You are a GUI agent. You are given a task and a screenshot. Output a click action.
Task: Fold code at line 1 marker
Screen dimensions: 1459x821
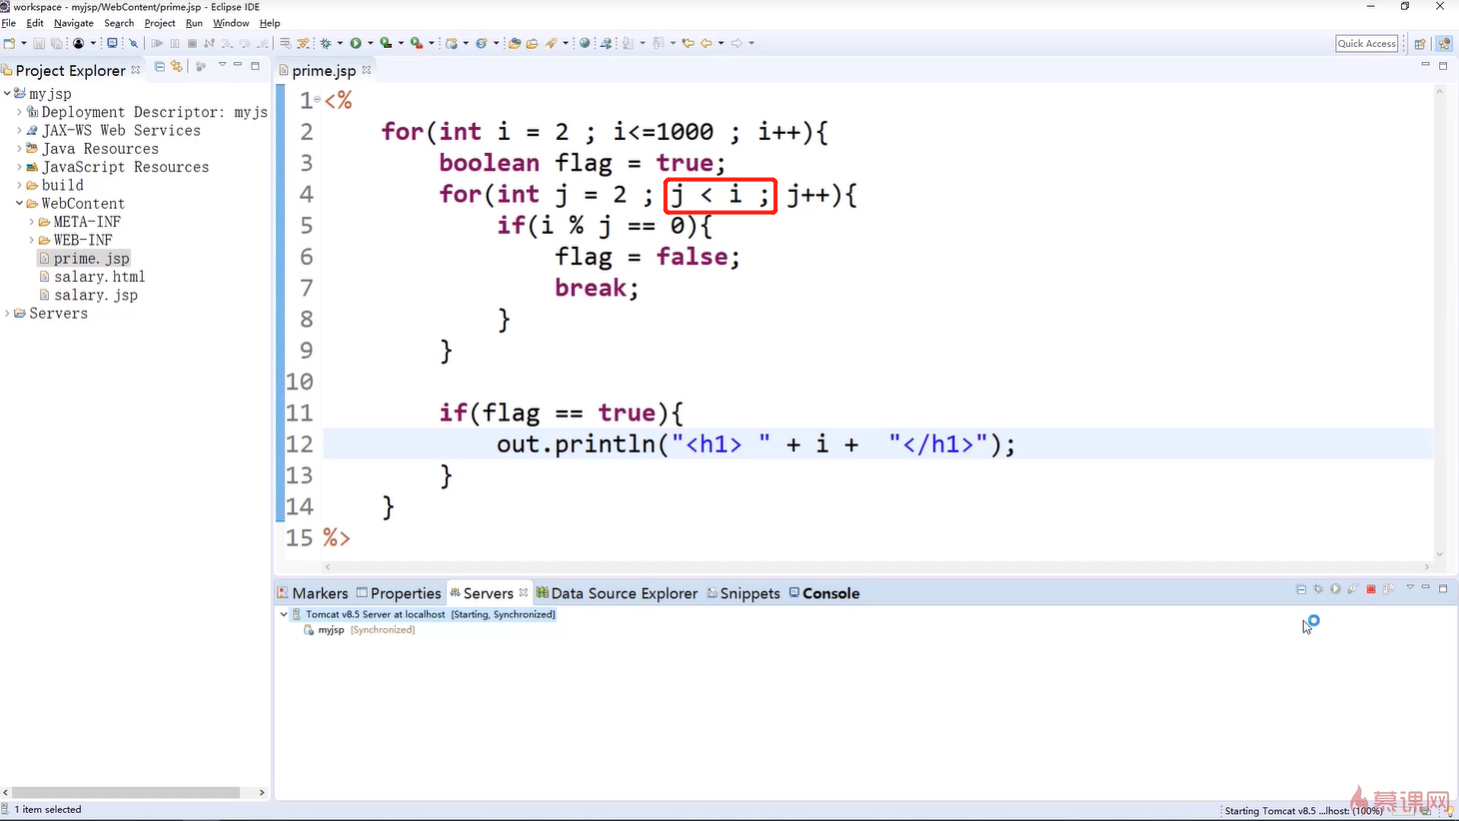click(x=317, y=99)
